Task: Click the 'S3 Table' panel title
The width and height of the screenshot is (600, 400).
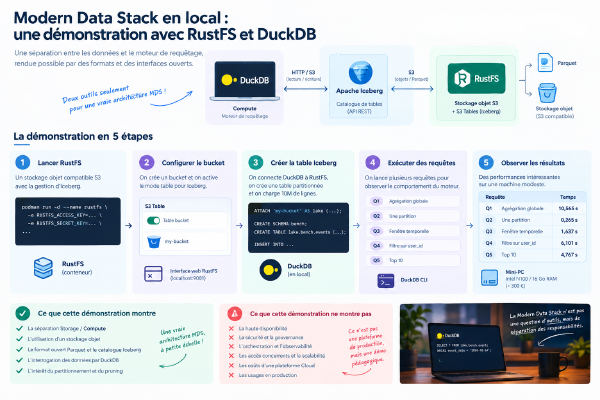Action: coord(155,206)
